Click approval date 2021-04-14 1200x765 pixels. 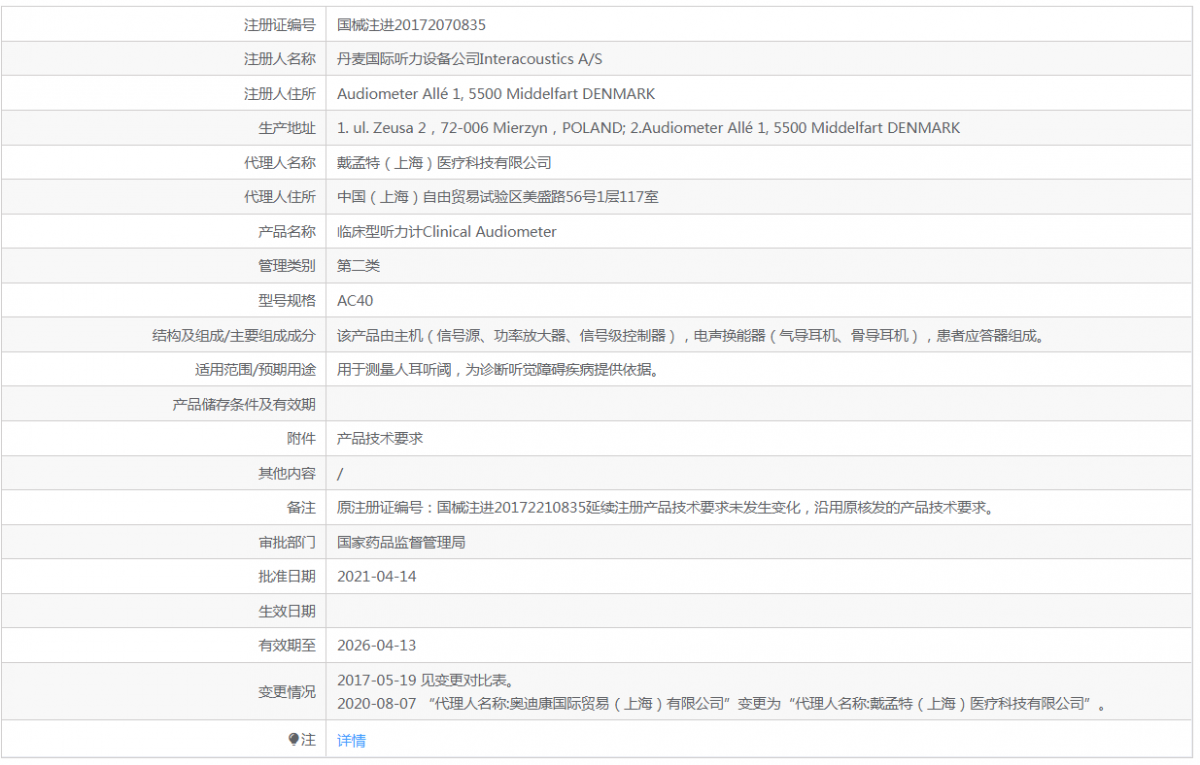(376, 577)
